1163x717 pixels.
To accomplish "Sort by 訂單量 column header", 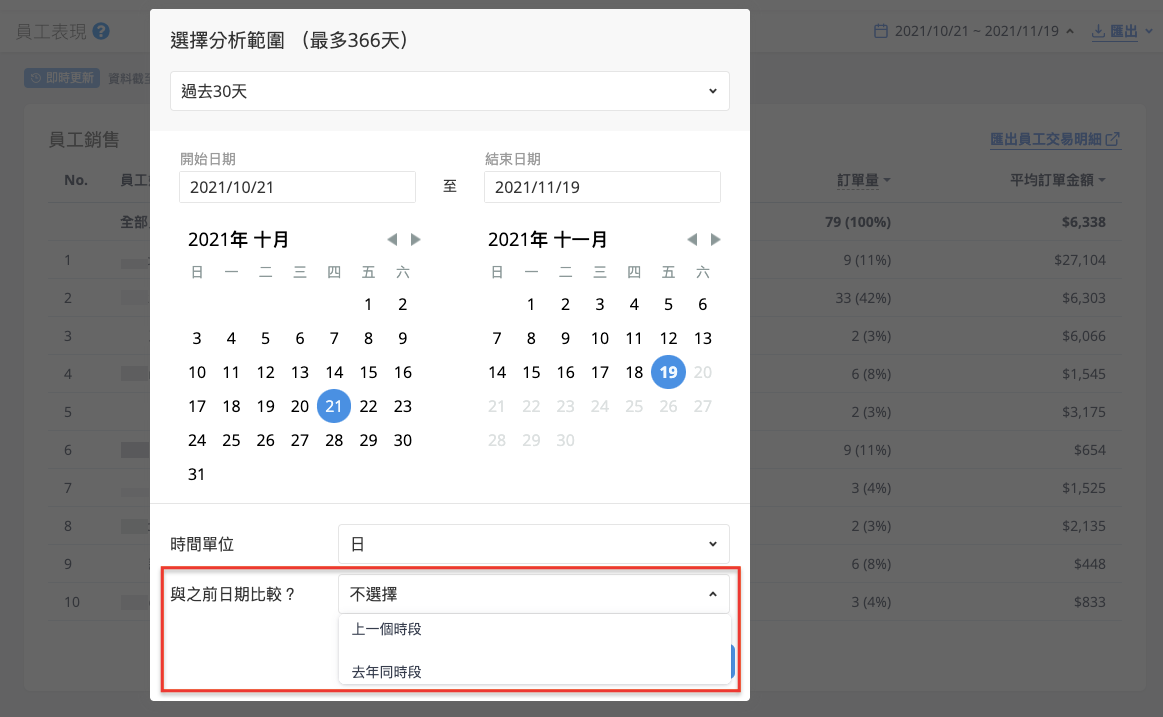I will [863, 180].
